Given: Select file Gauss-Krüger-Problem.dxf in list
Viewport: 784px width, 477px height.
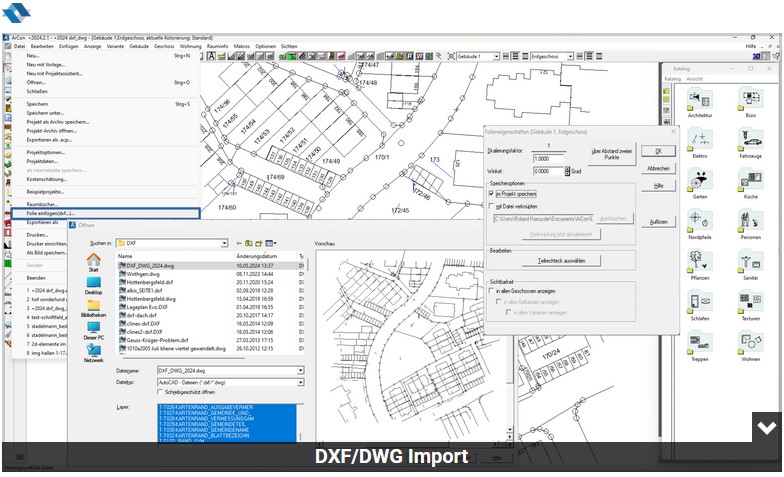Looking at the screenshot, I should pyautogui.click(x=156, y=340).
